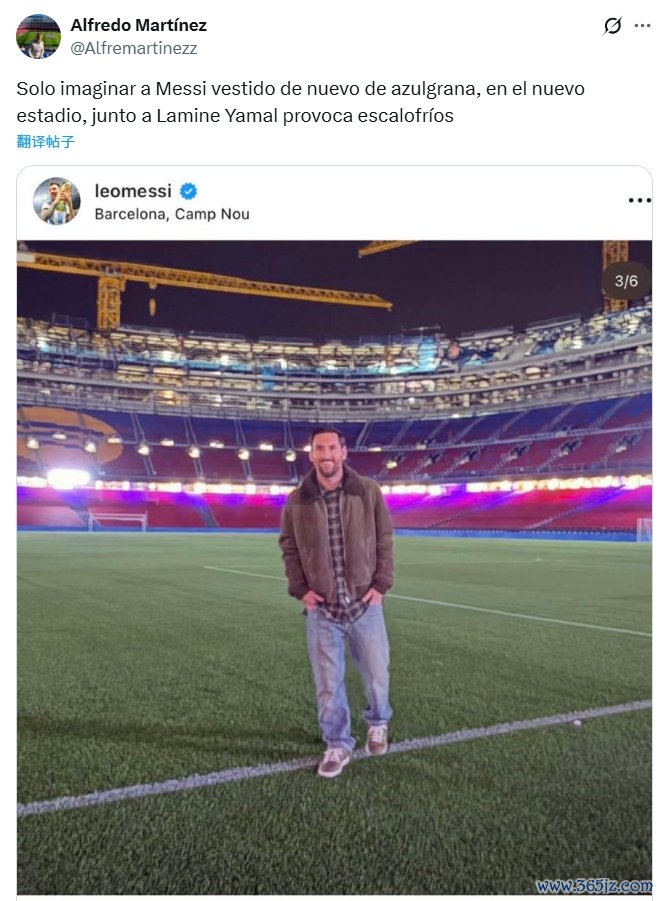Image resolution: width=660 pixels, height=901 pixels.
Task: Click the Barcelona, Camp Nou location tag
Action: point(172,214)
